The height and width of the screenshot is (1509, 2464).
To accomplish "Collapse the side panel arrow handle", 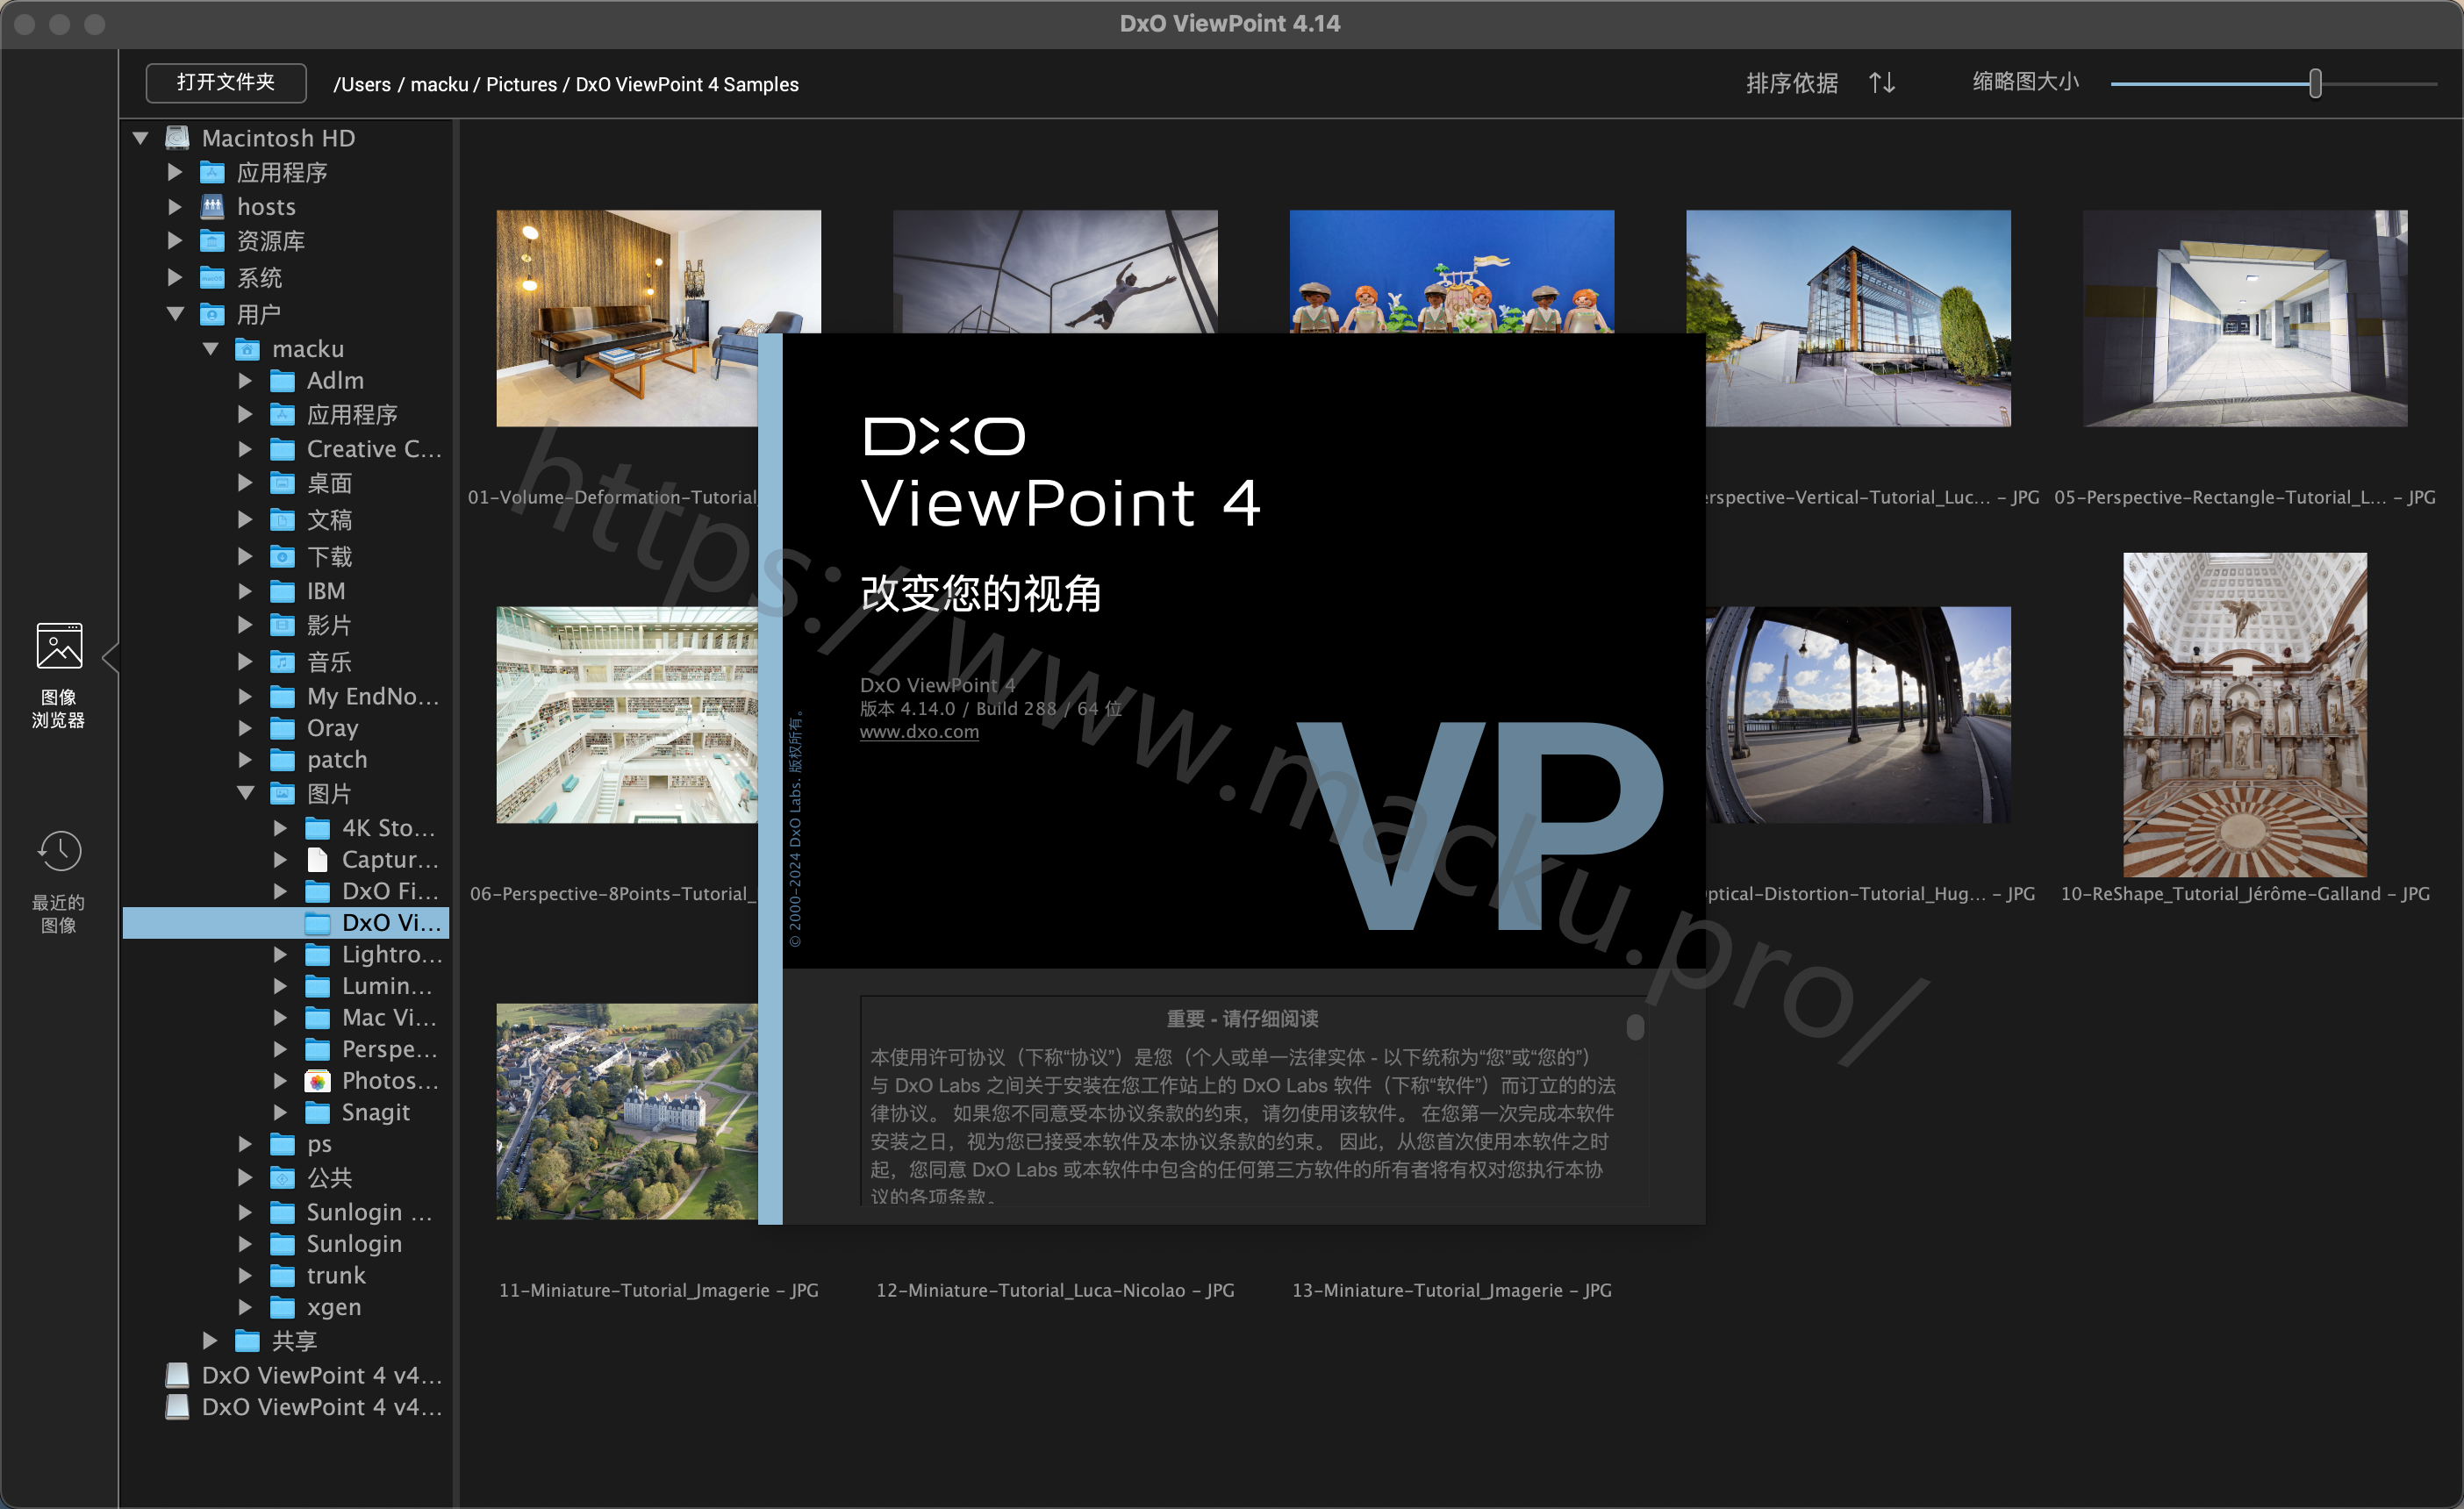I will [x=110, y=658].
